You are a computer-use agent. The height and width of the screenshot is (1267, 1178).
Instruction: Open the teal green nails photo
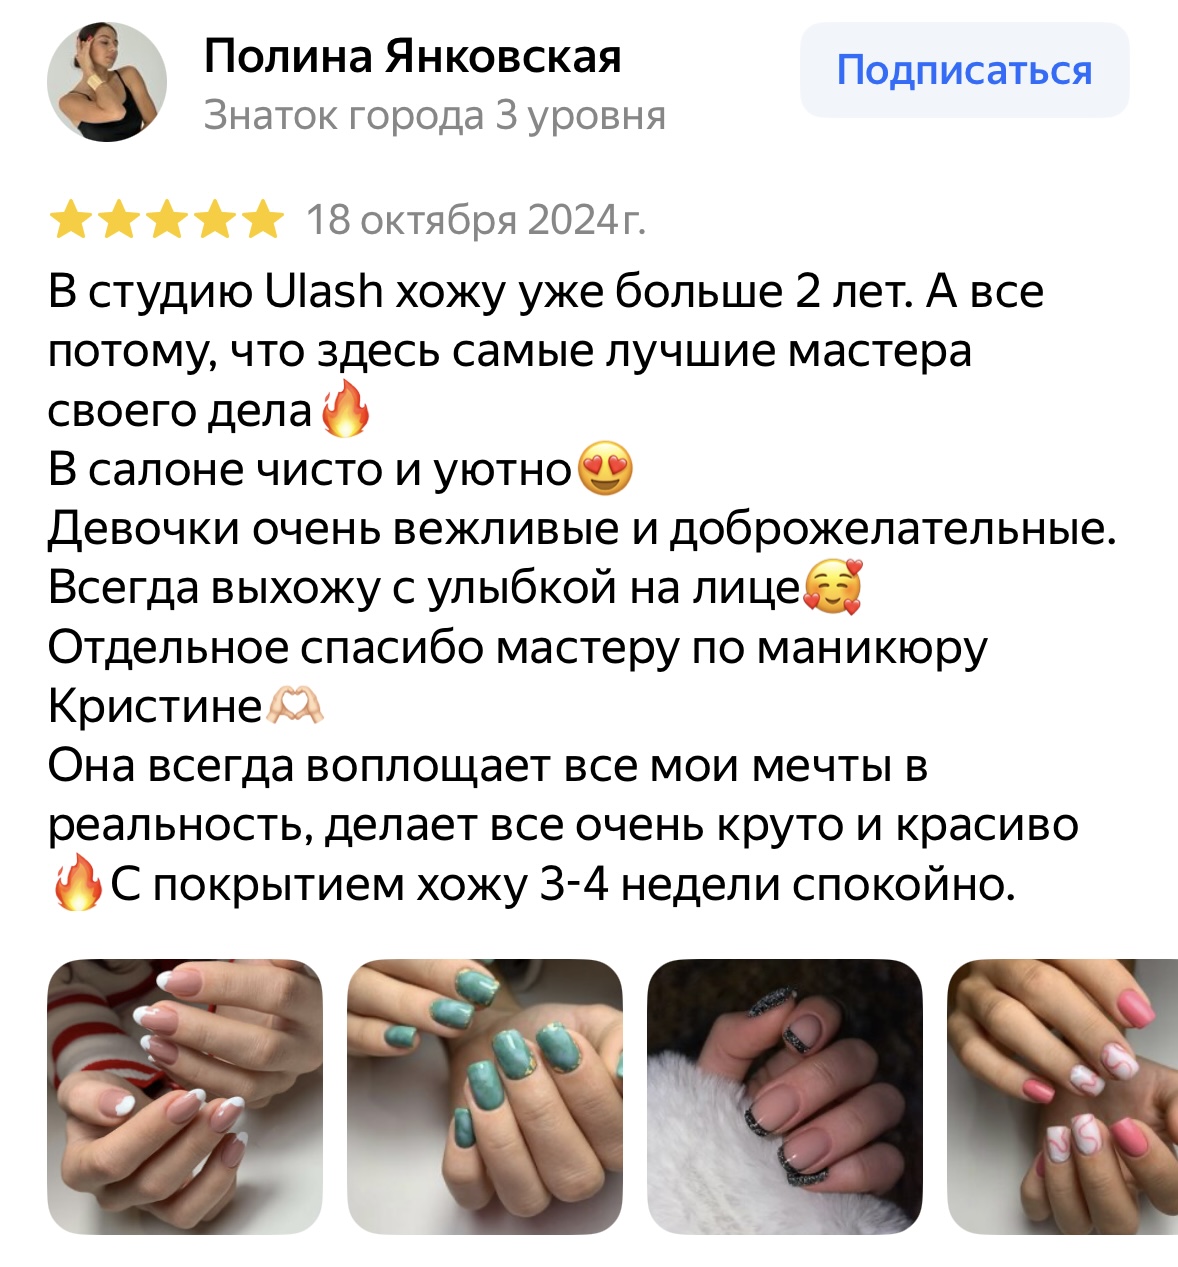(485, 1096)
